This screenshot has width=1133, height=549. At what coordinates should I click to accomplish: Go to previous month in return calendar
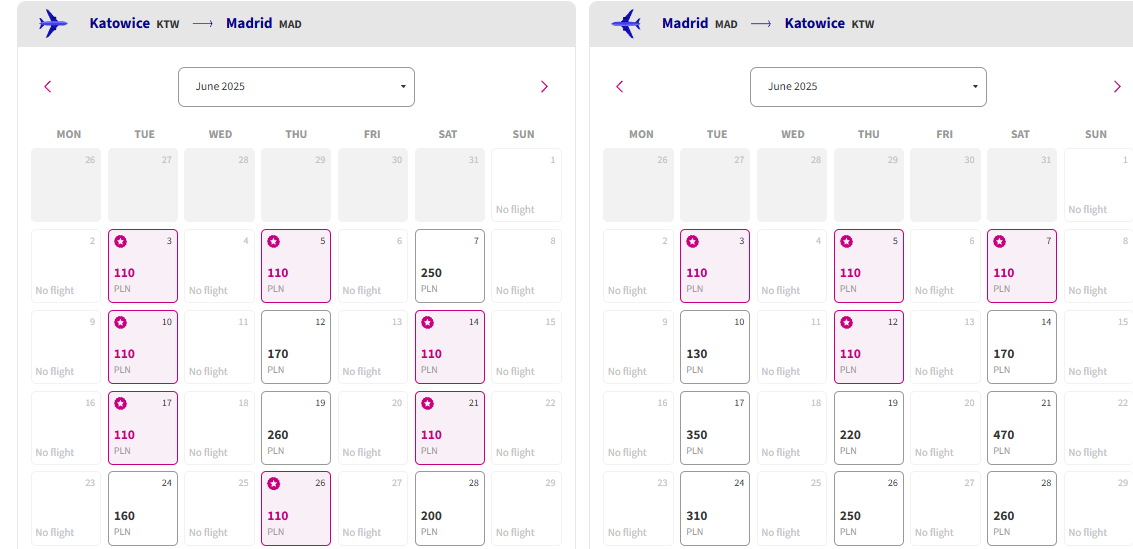tap(619, 87)
